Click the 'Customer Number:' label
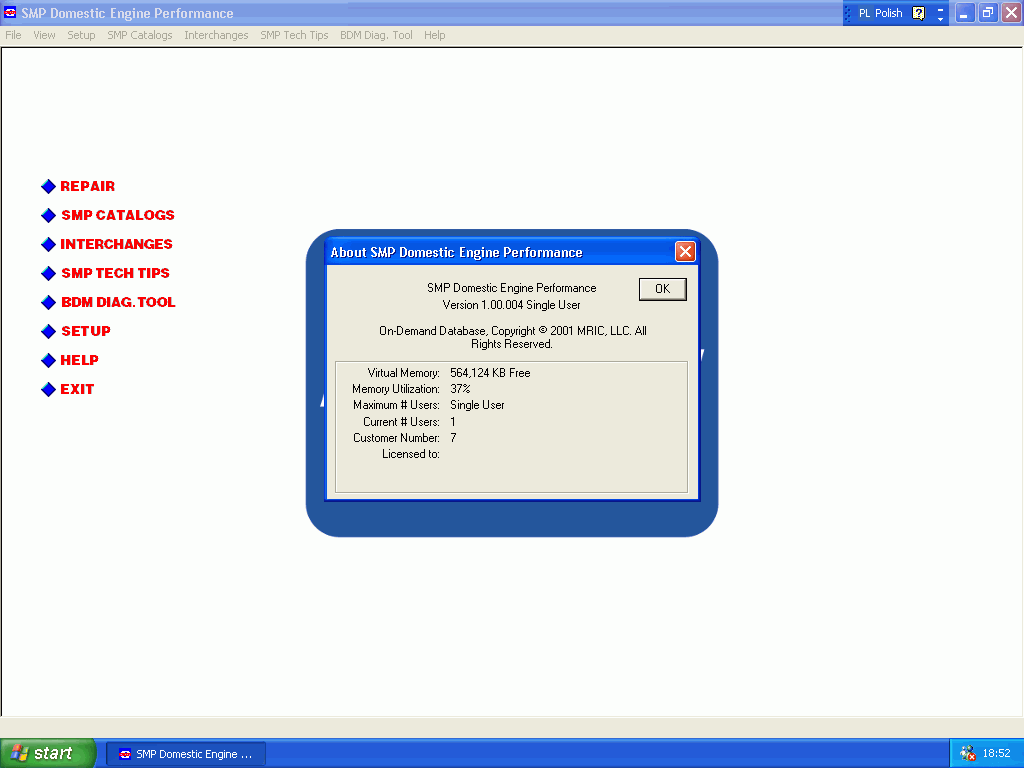The width and height of the screenshot is (1024, 768). tap(396, 438)
